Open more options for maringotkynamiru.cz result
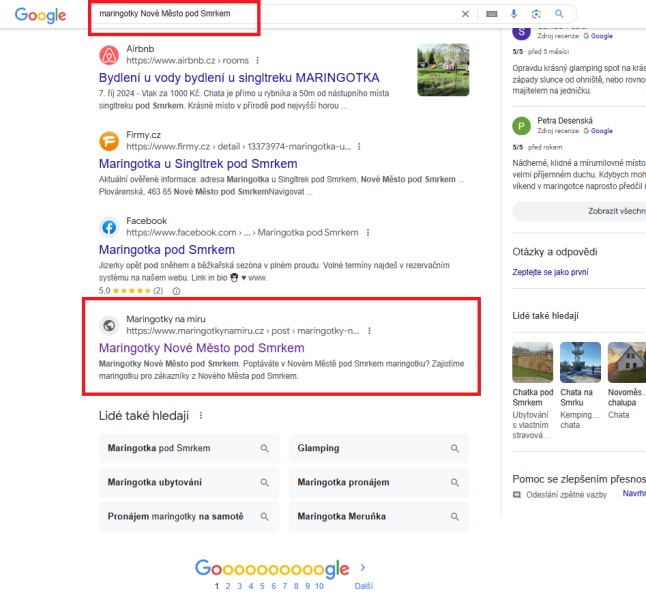Viewport: 646px width, 600px height. (x=370, y=331)
